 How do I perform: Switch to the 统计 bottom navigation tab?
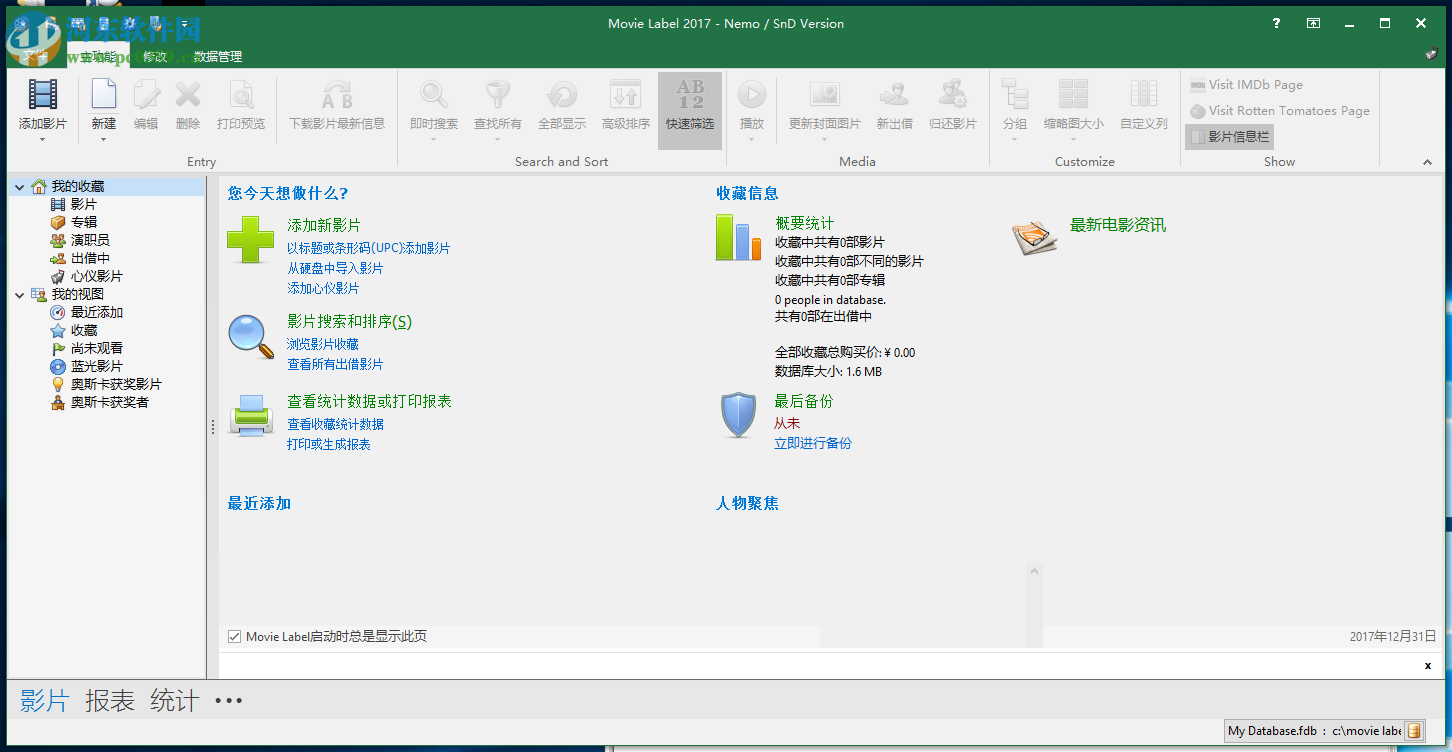tap(175, 701)
